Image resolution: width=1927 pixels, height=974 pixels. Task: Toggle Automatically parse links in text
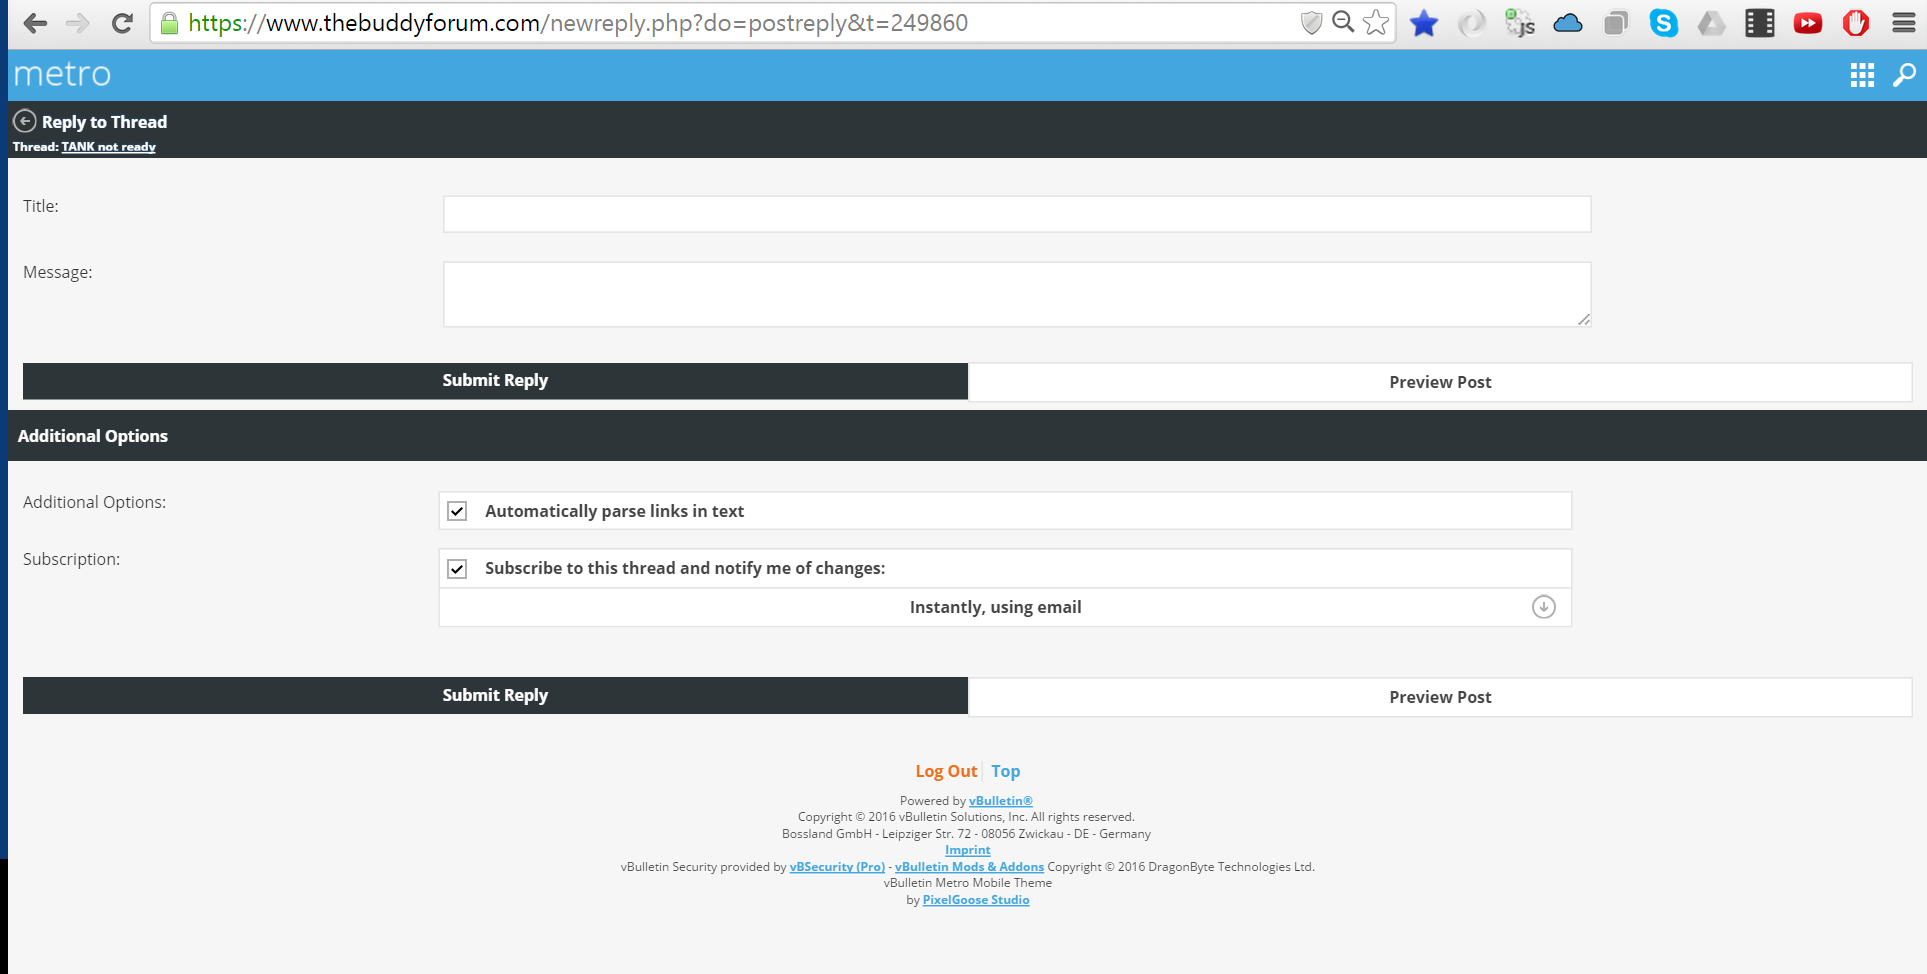(457, 511)
